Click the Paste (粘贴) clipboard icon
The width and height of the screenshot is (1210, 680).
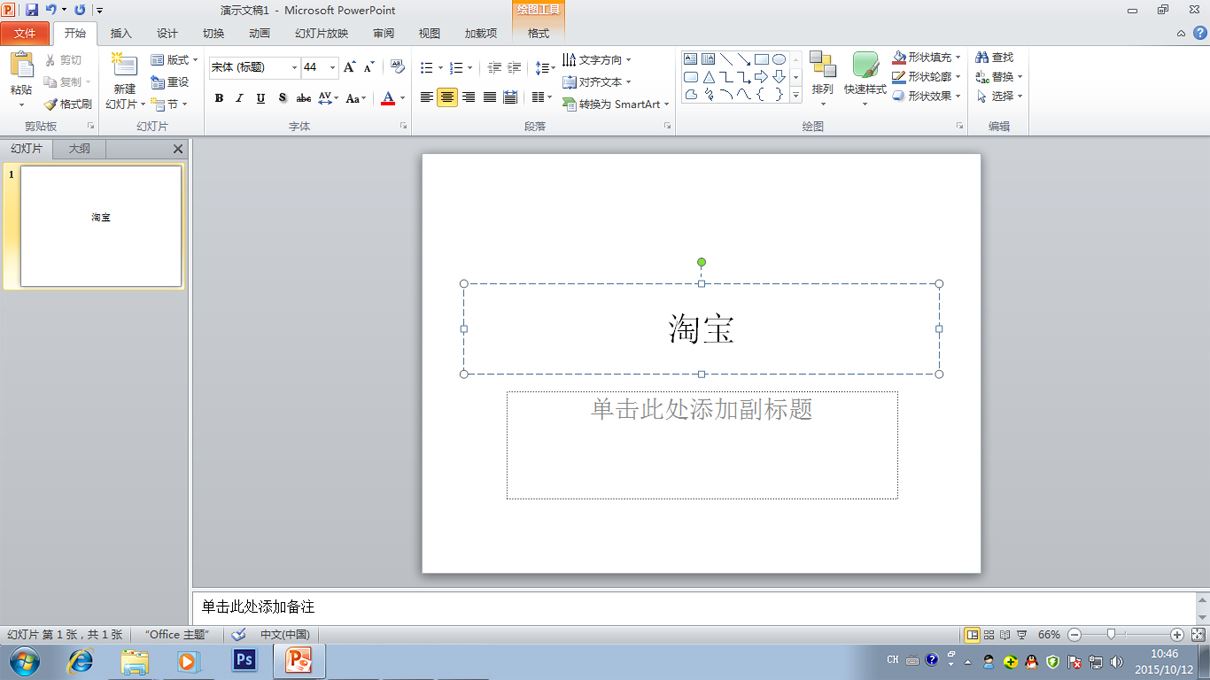click(21, 65)
